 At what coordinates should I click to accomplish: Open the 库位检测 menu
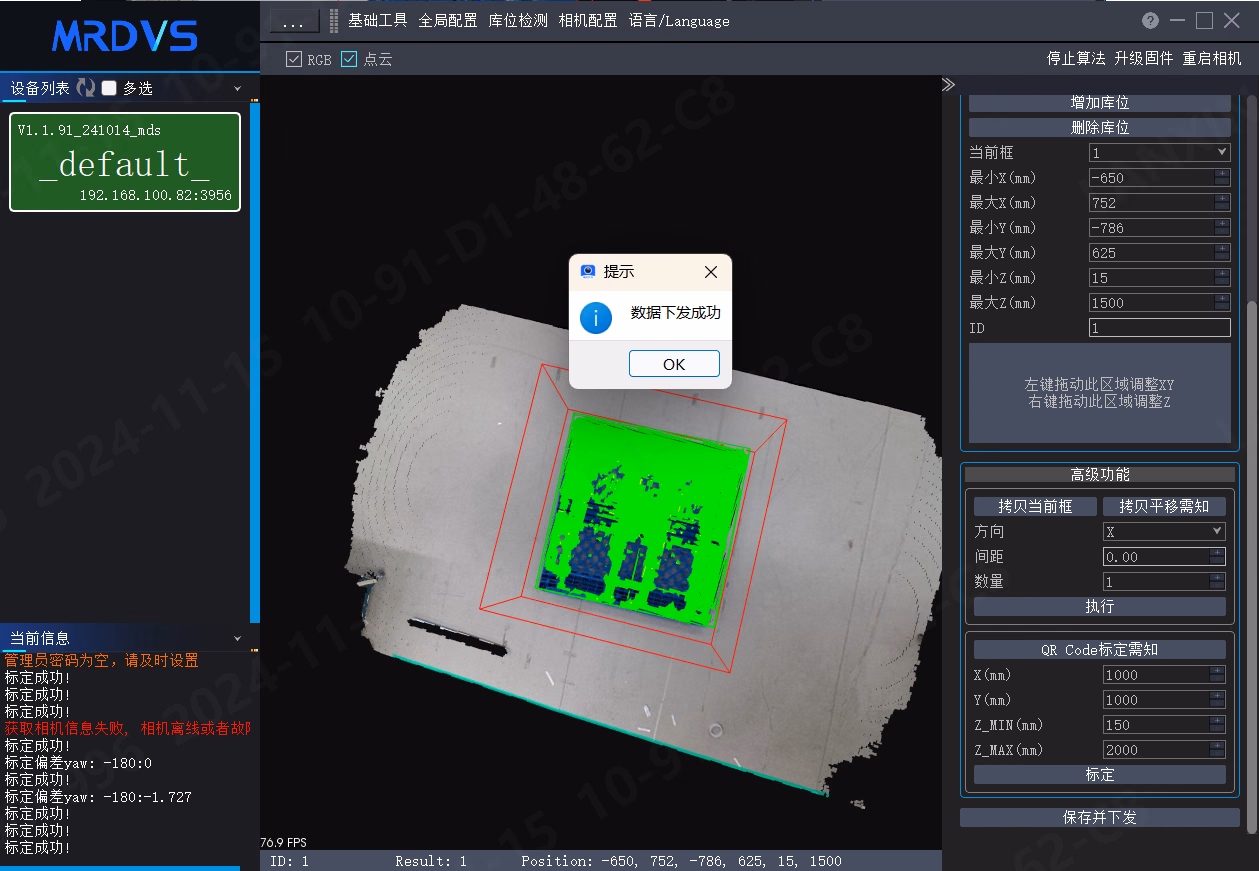point(518,20)
